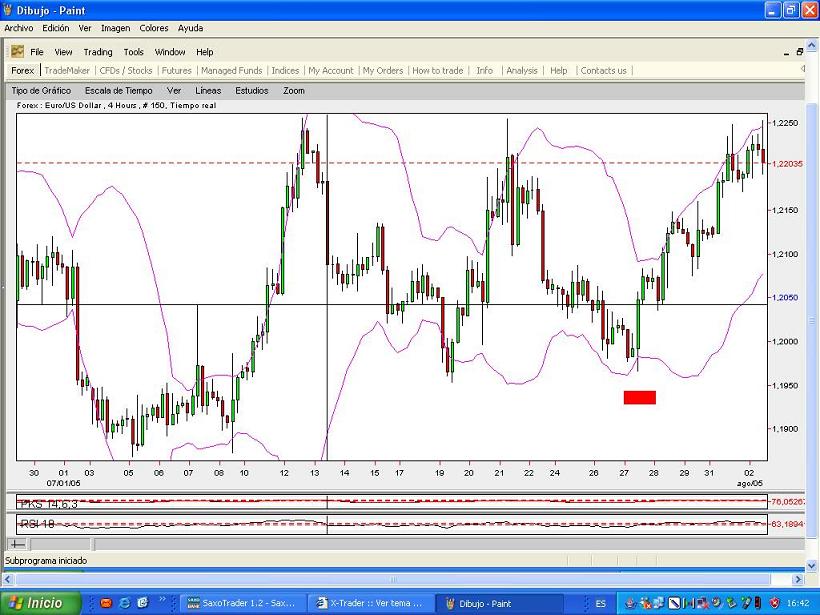
Task: Switch to the CFDs / Stocks tab
Action: click(126, 71)
